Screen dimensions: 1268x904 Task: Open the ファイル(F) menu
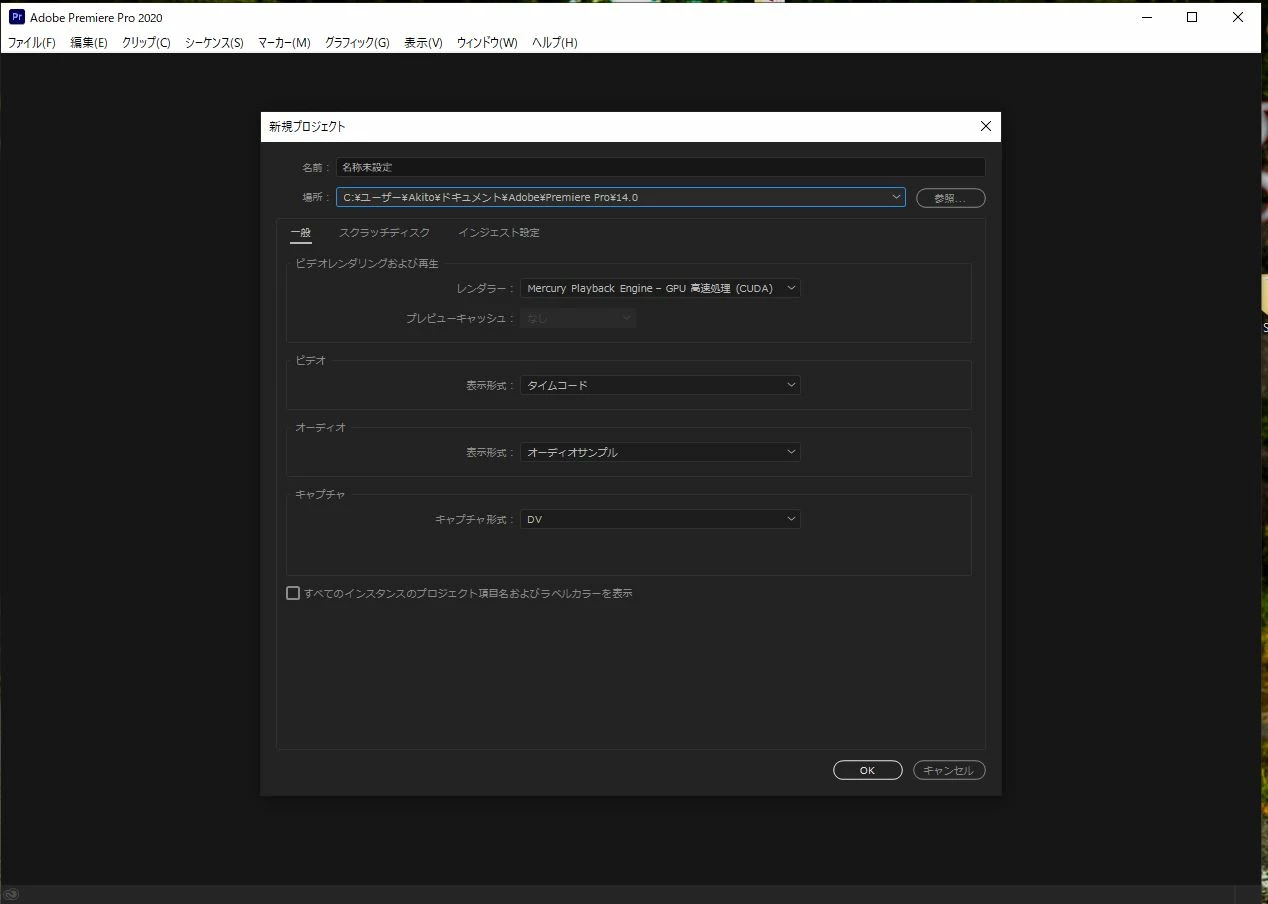tap(32, 43)
